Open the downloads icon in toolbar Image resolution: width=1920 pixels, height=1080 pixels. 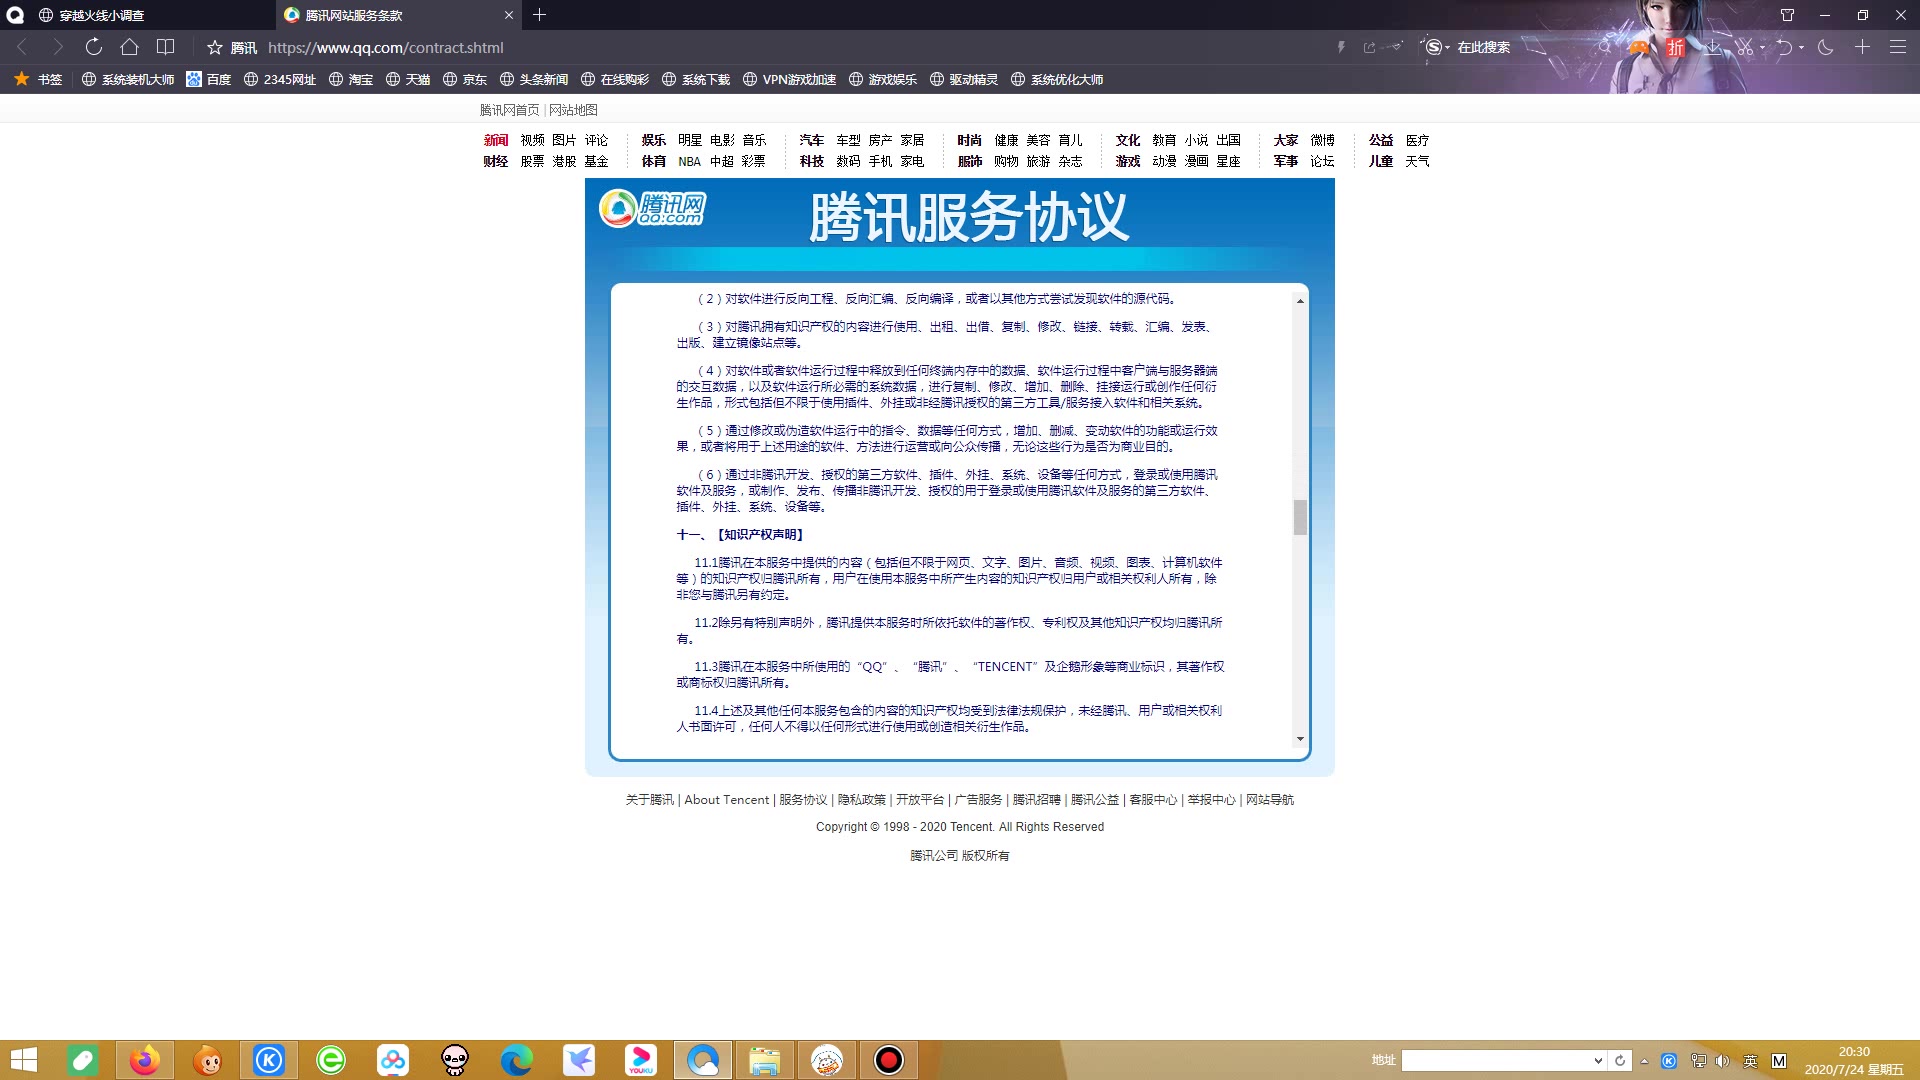[x=1713, y=47]
